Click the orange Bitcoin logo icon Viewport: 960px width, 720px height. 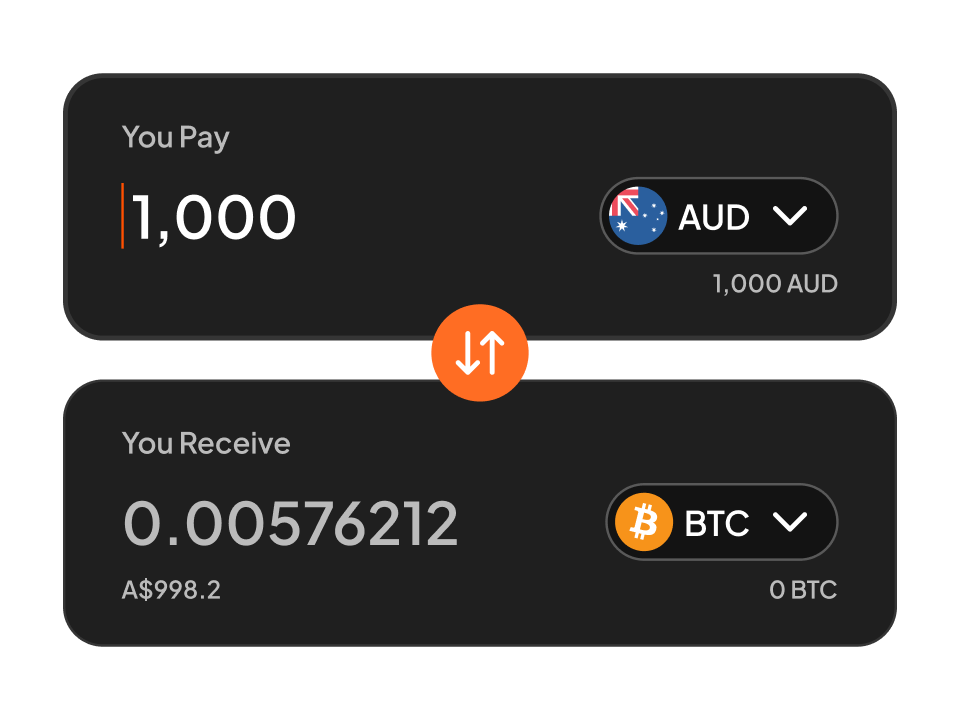pos(644,523)
